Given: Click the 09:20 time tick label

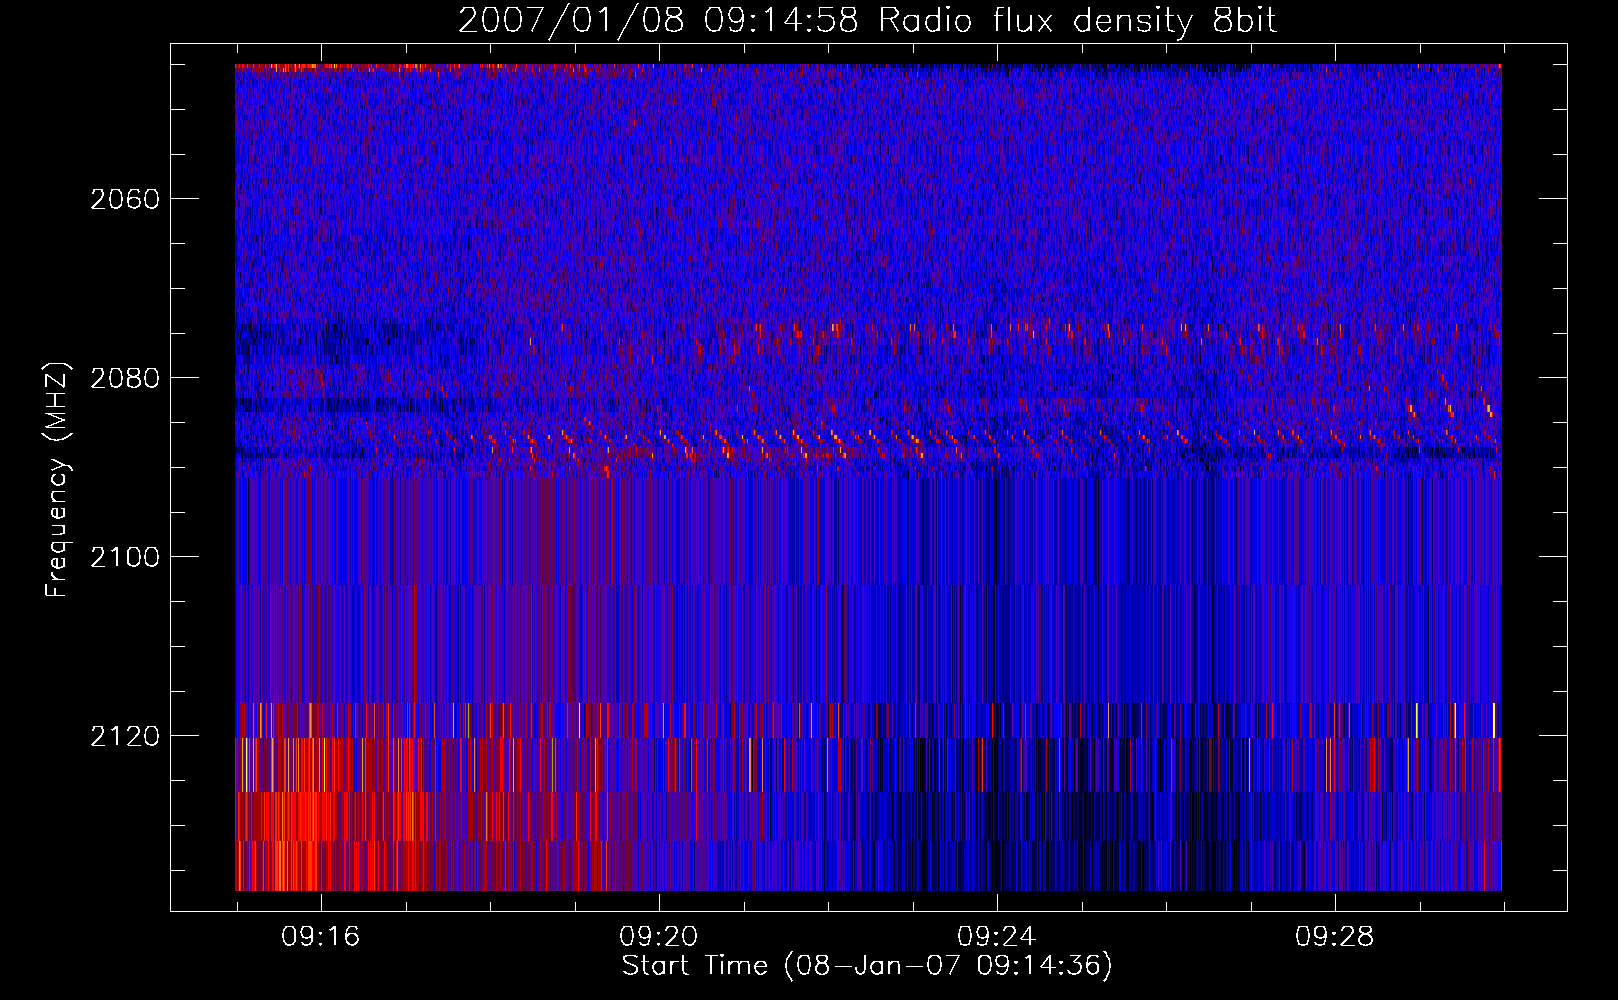Looking at the screenshot, I should (x=658, y=937).
